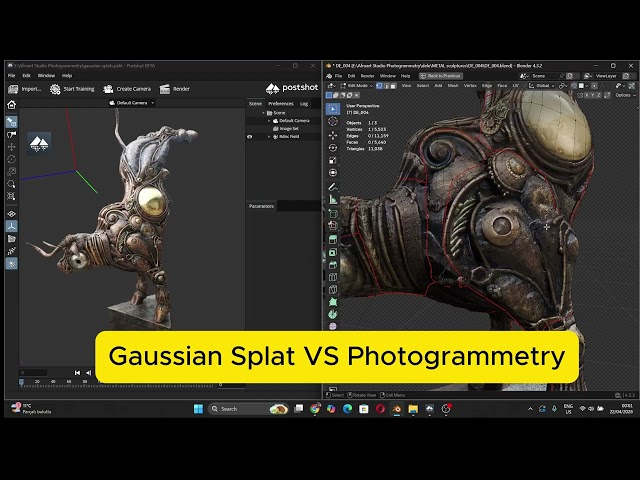Switch to the Log tab in Postshot
The height and width of the screenshot is (480, 640).
point(304,104)
